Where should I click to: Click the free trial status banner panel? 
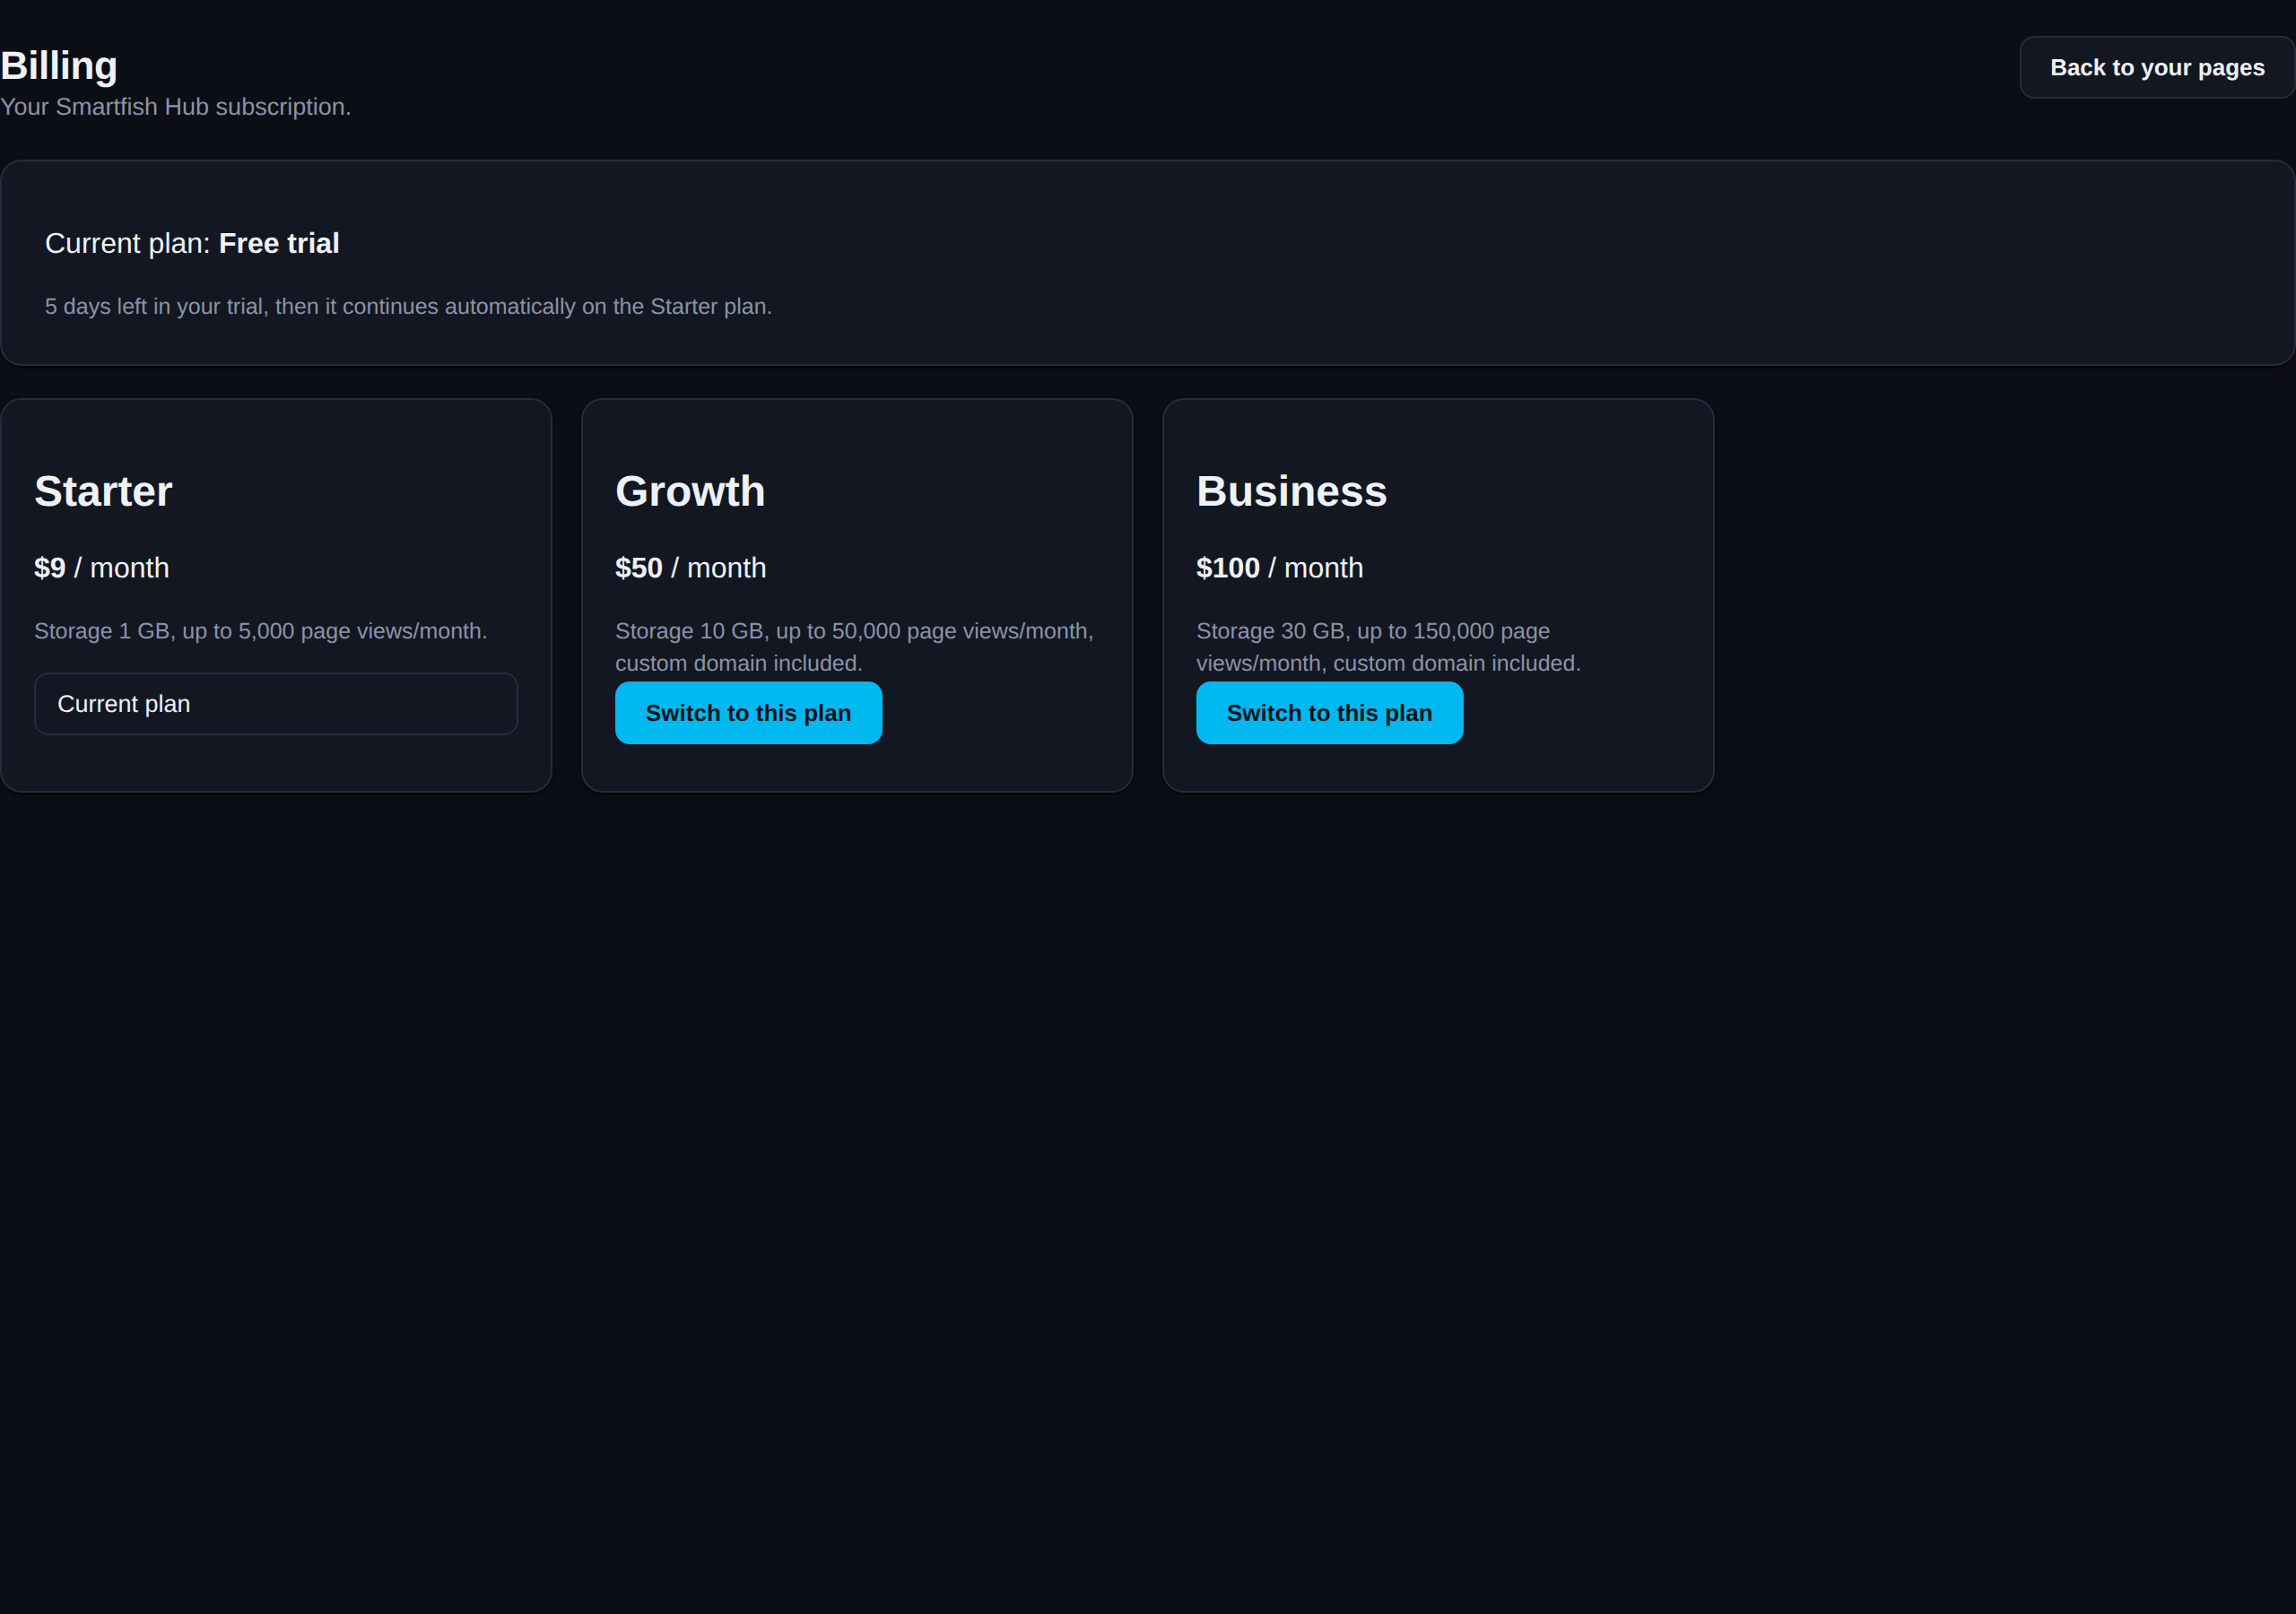coord(1147,263)
